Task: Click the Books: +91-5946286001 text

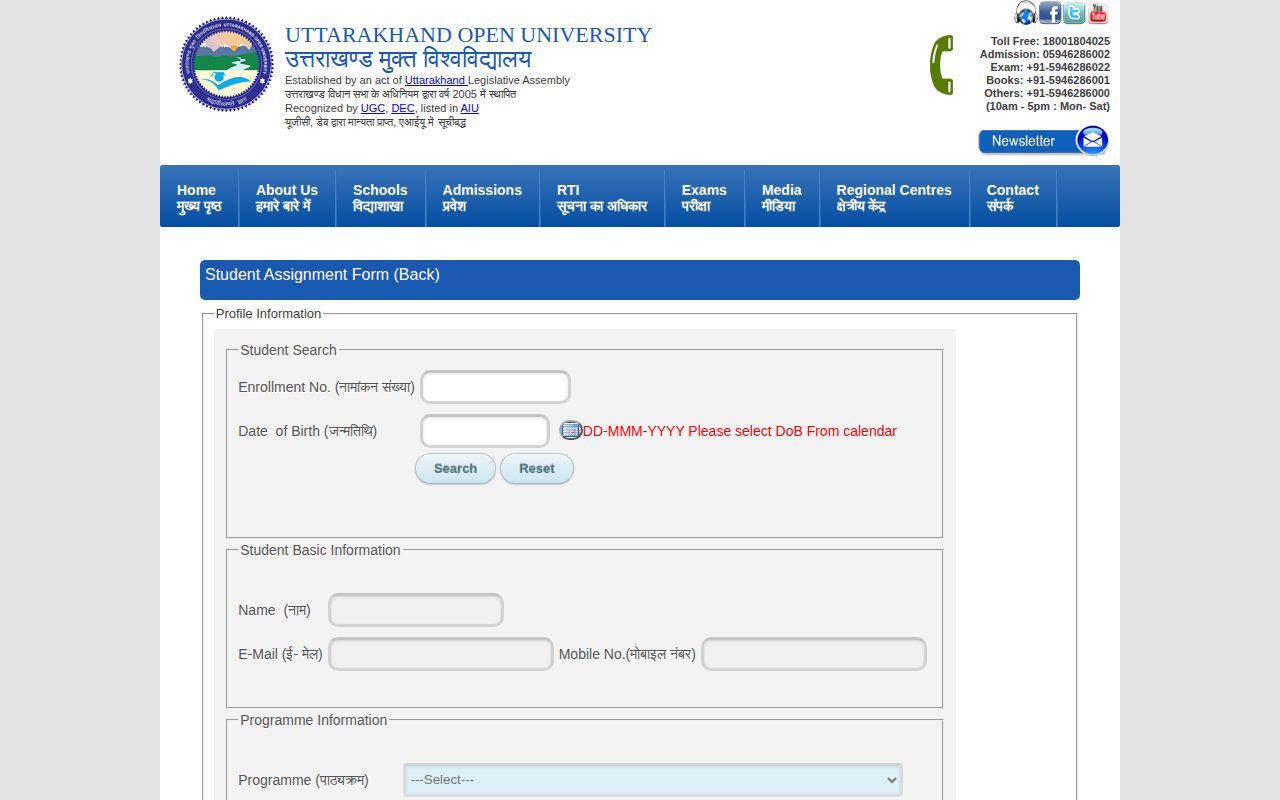Action: point(1048,80)
